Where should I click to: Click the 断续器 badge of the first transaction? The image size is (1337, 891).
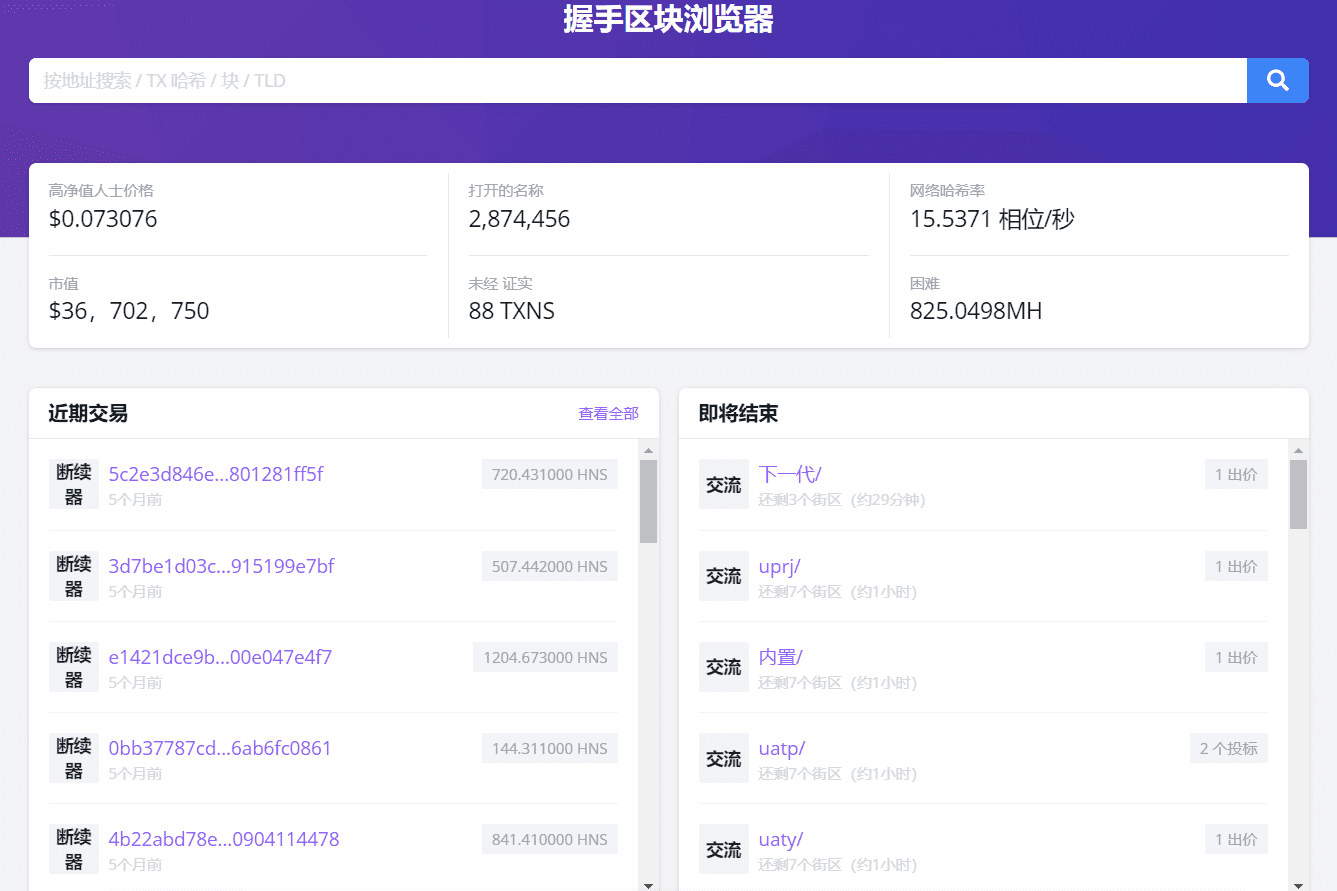pos(74,484)
